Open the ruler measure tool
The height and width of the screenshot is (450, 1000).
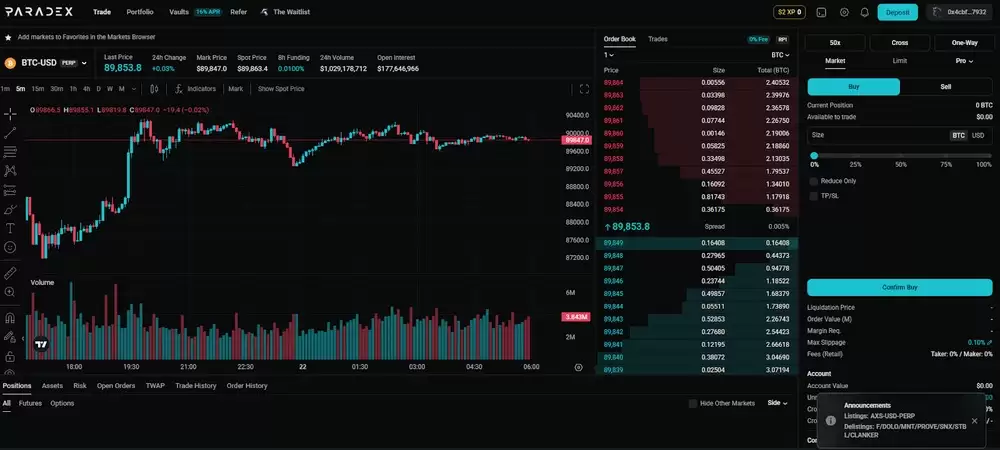point(10,273)
